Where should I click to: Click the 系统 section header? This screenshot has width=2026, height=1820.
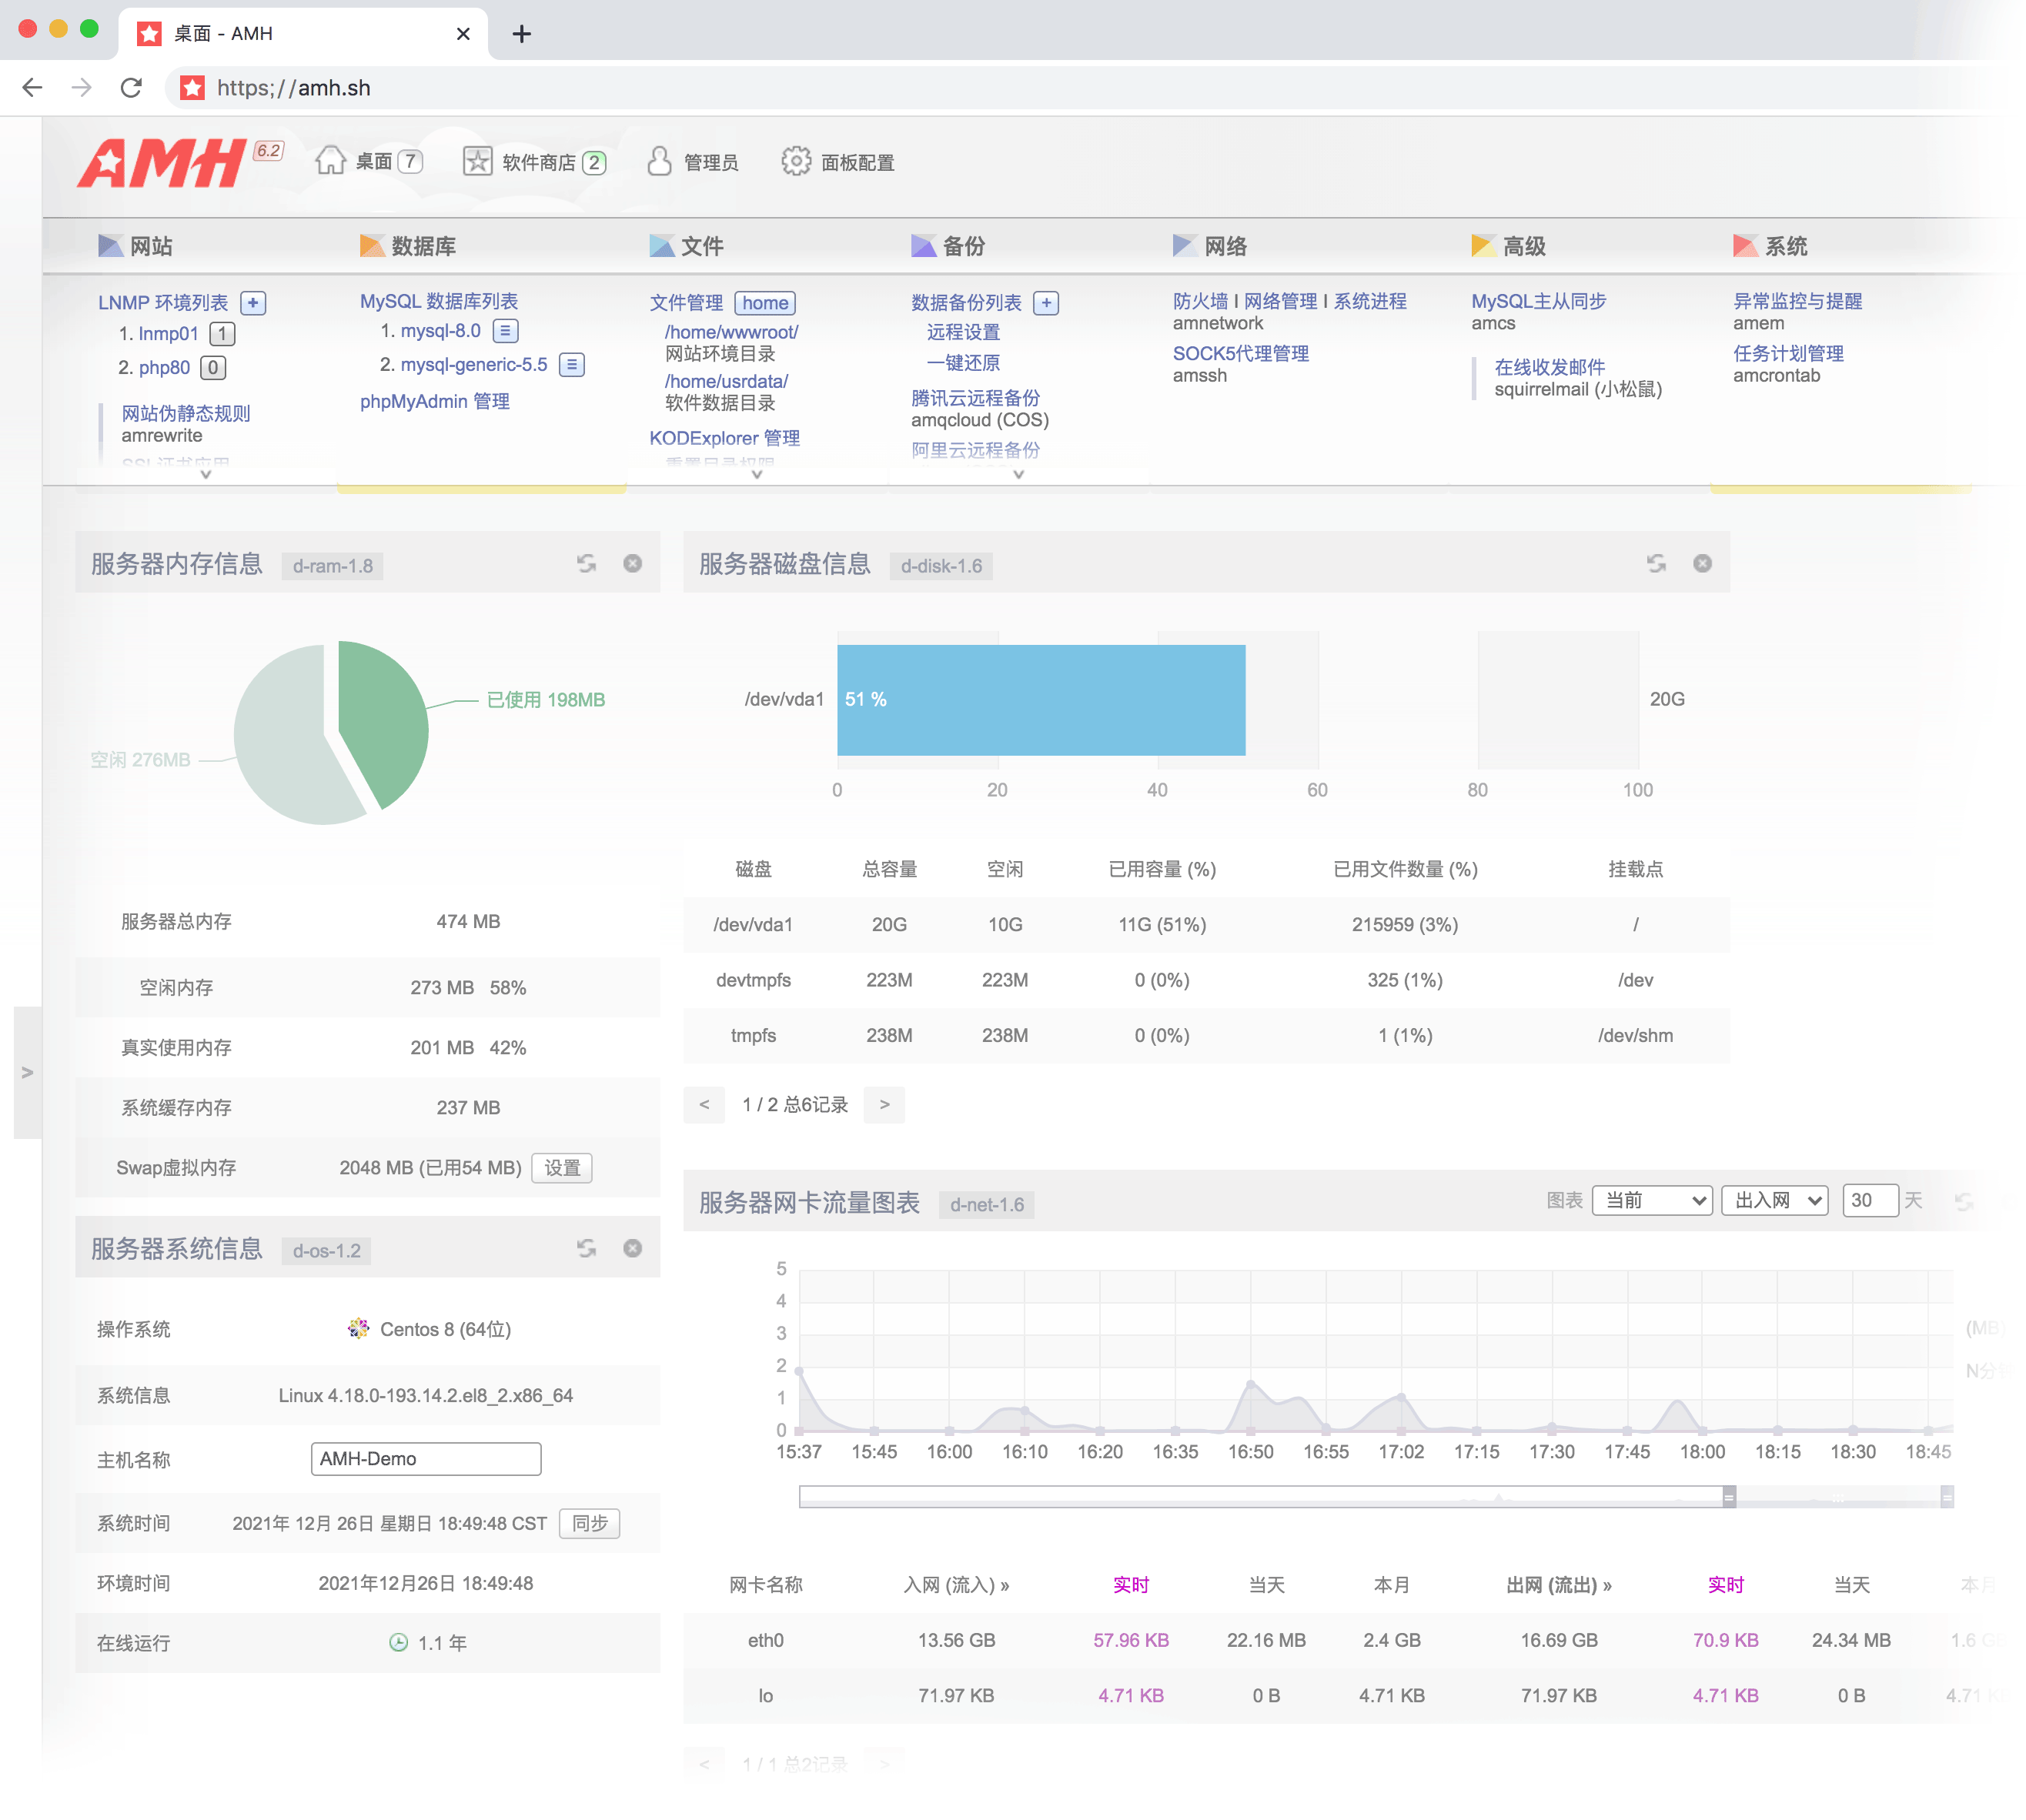[x=1771, y=247]
